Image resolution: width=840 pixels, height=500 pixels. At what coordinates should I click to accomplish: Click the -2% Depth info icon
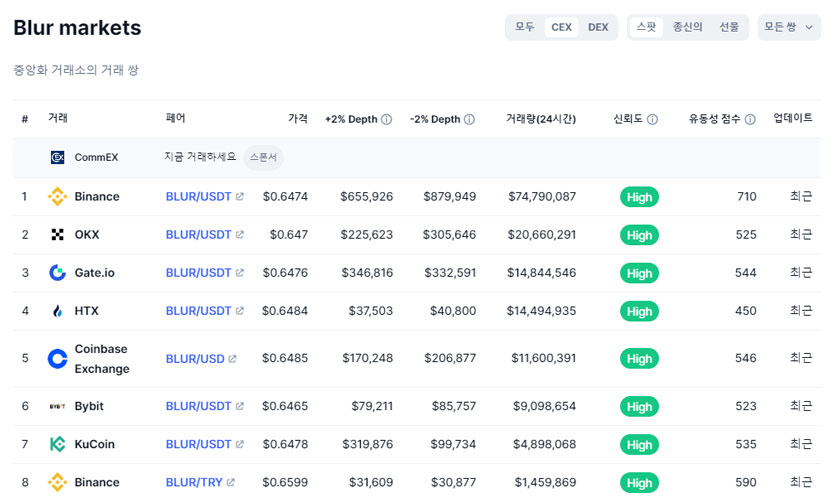[x=469, y=119]
